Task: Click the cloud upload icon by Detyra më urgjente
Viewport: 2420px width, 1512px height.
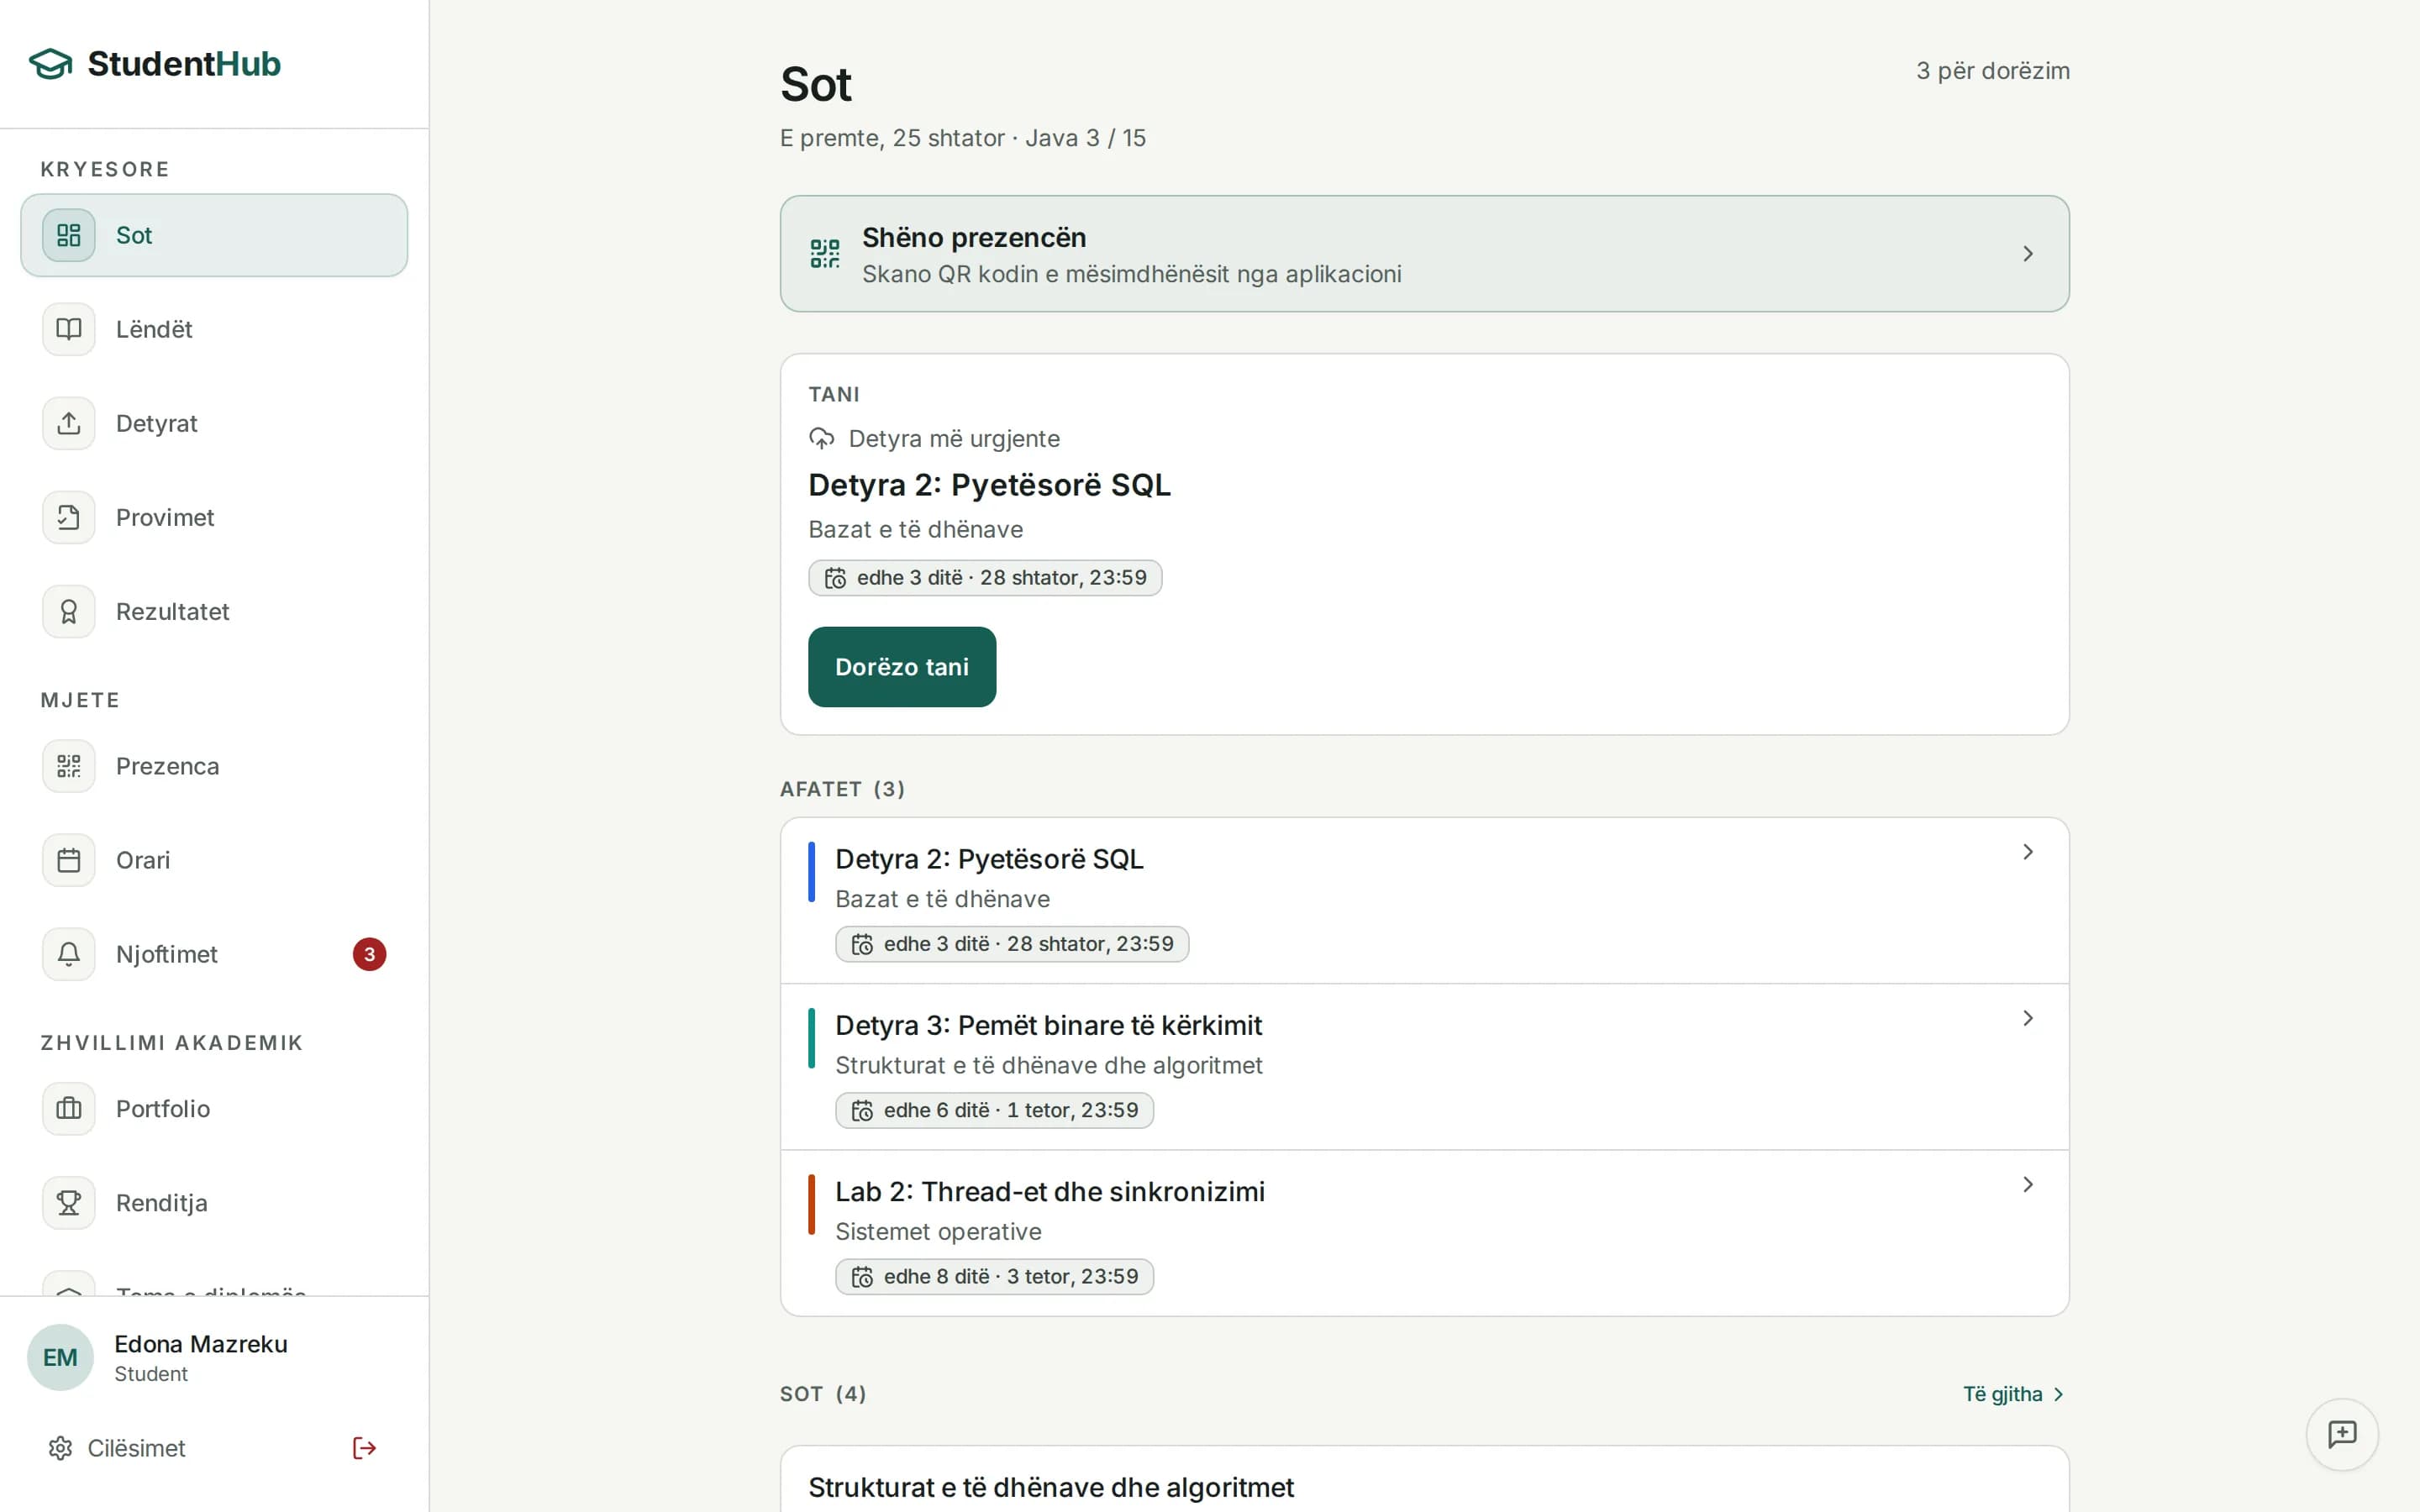Action: 822,439
